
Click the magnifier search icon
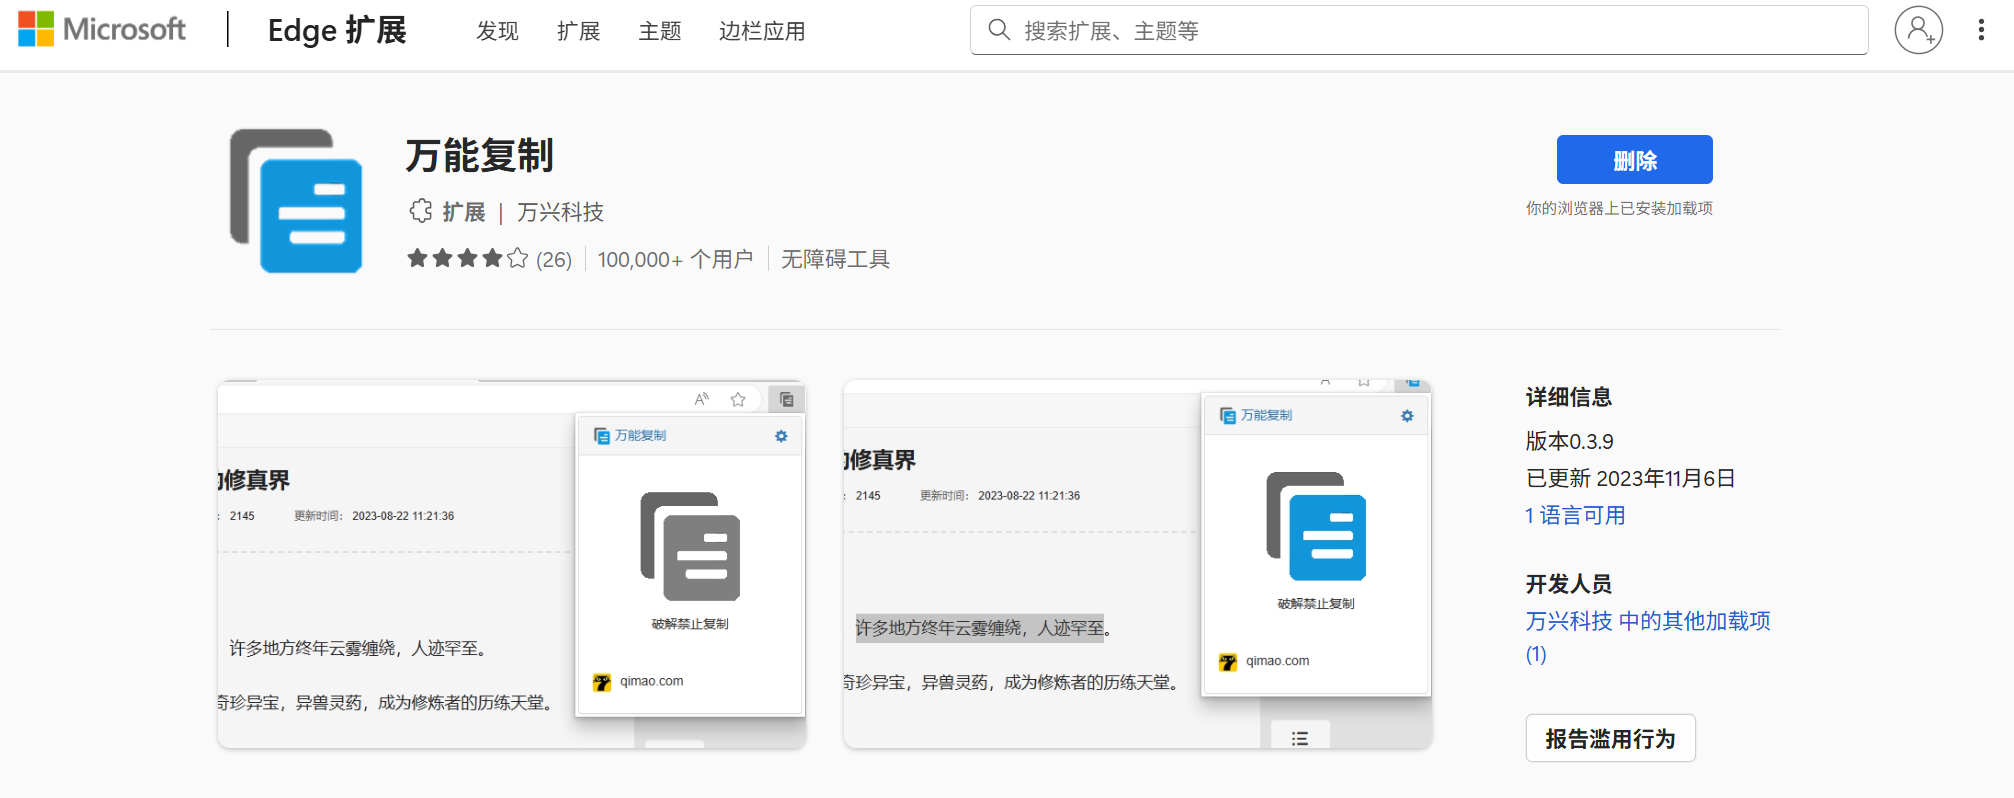[x=999, y=30]
